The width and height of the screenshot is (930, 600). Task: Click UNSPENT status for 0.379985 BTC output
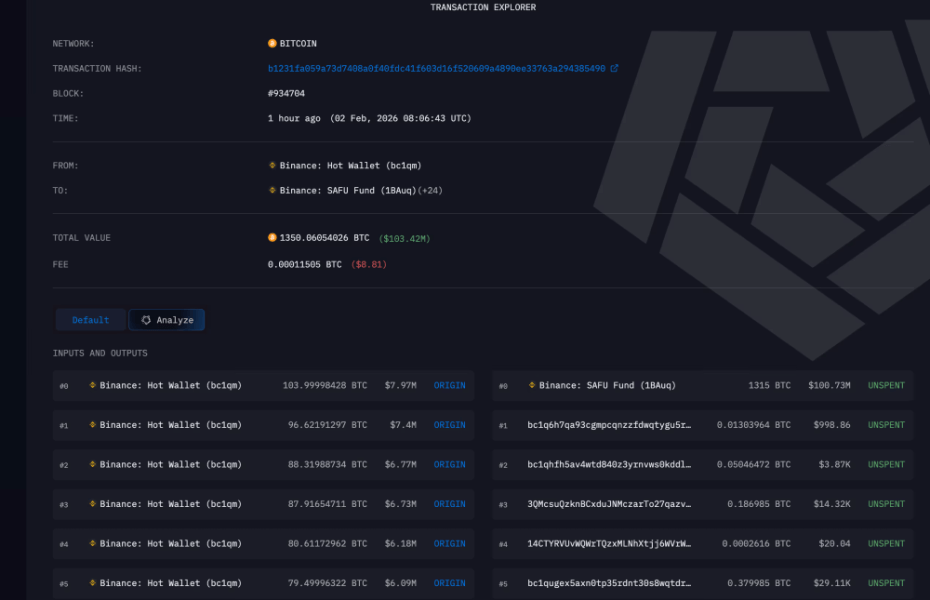click(886, 583)
